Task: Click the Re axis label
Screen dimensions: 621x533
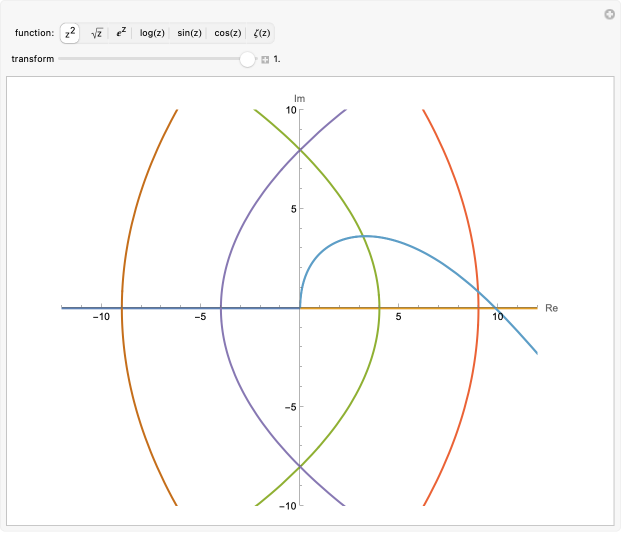Action: coord(551,308)
